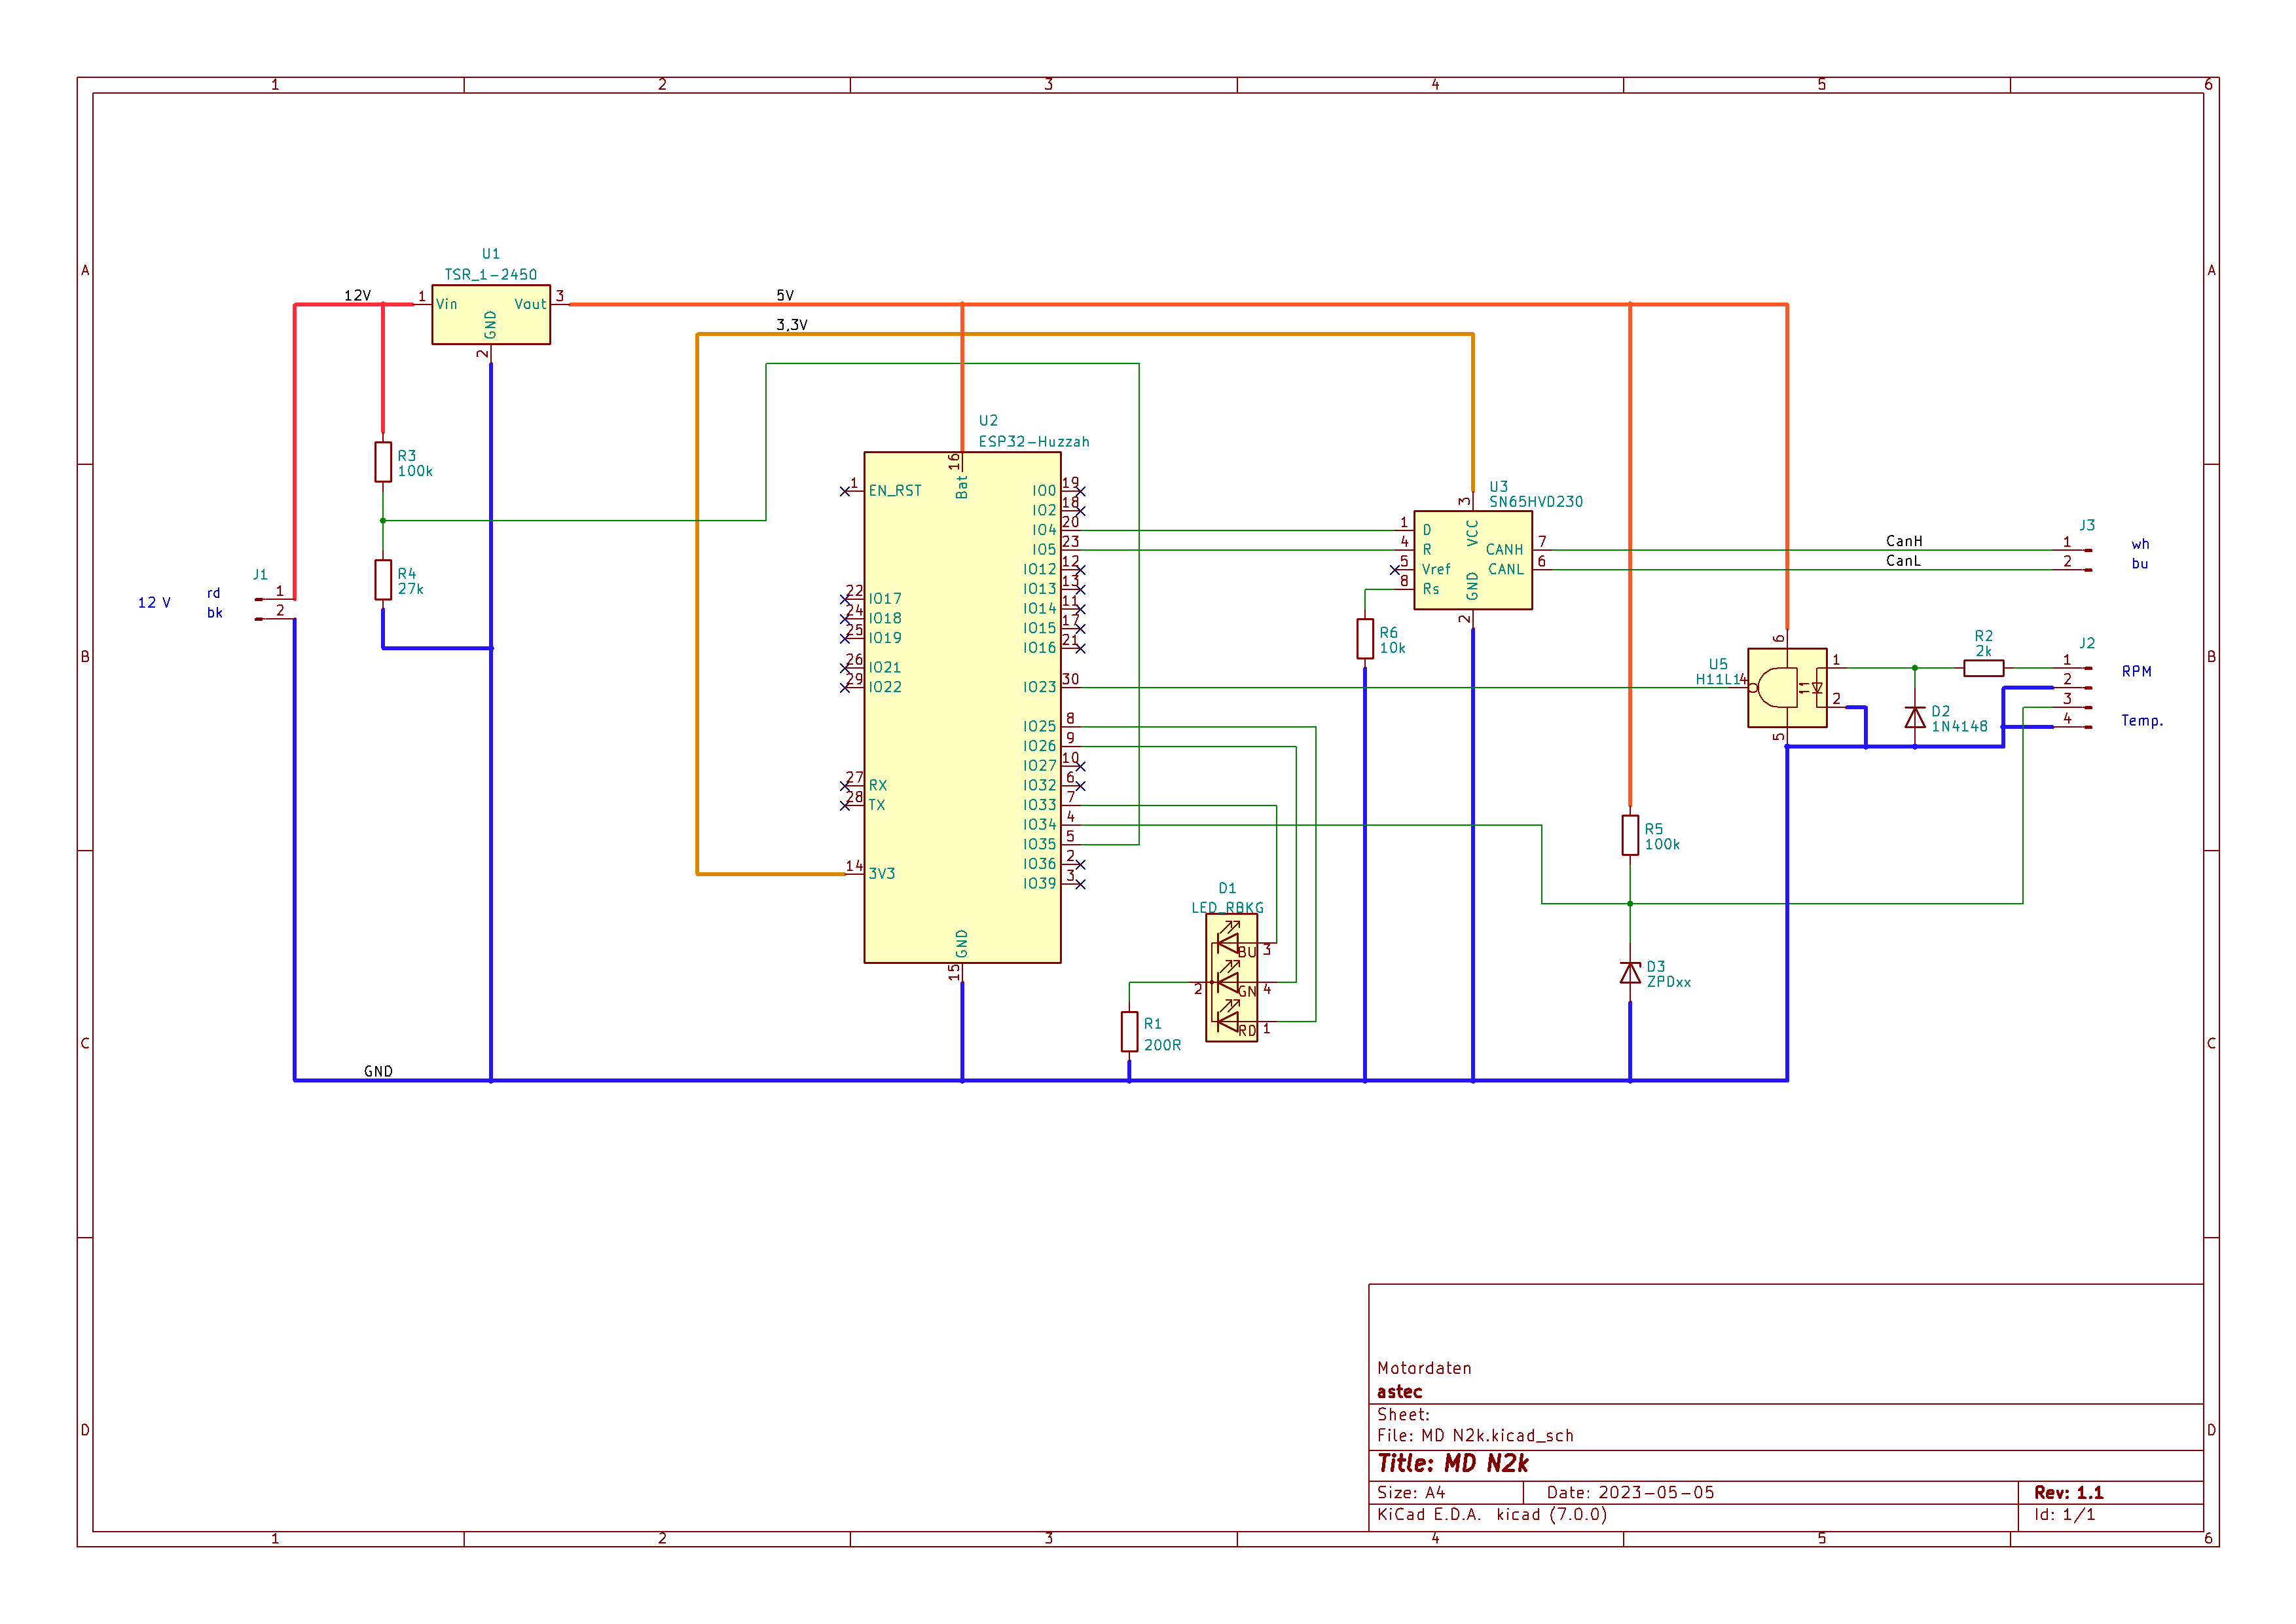
Task: Click the Rev: 1.1 title block field
Action: tap(2068, 1492)
